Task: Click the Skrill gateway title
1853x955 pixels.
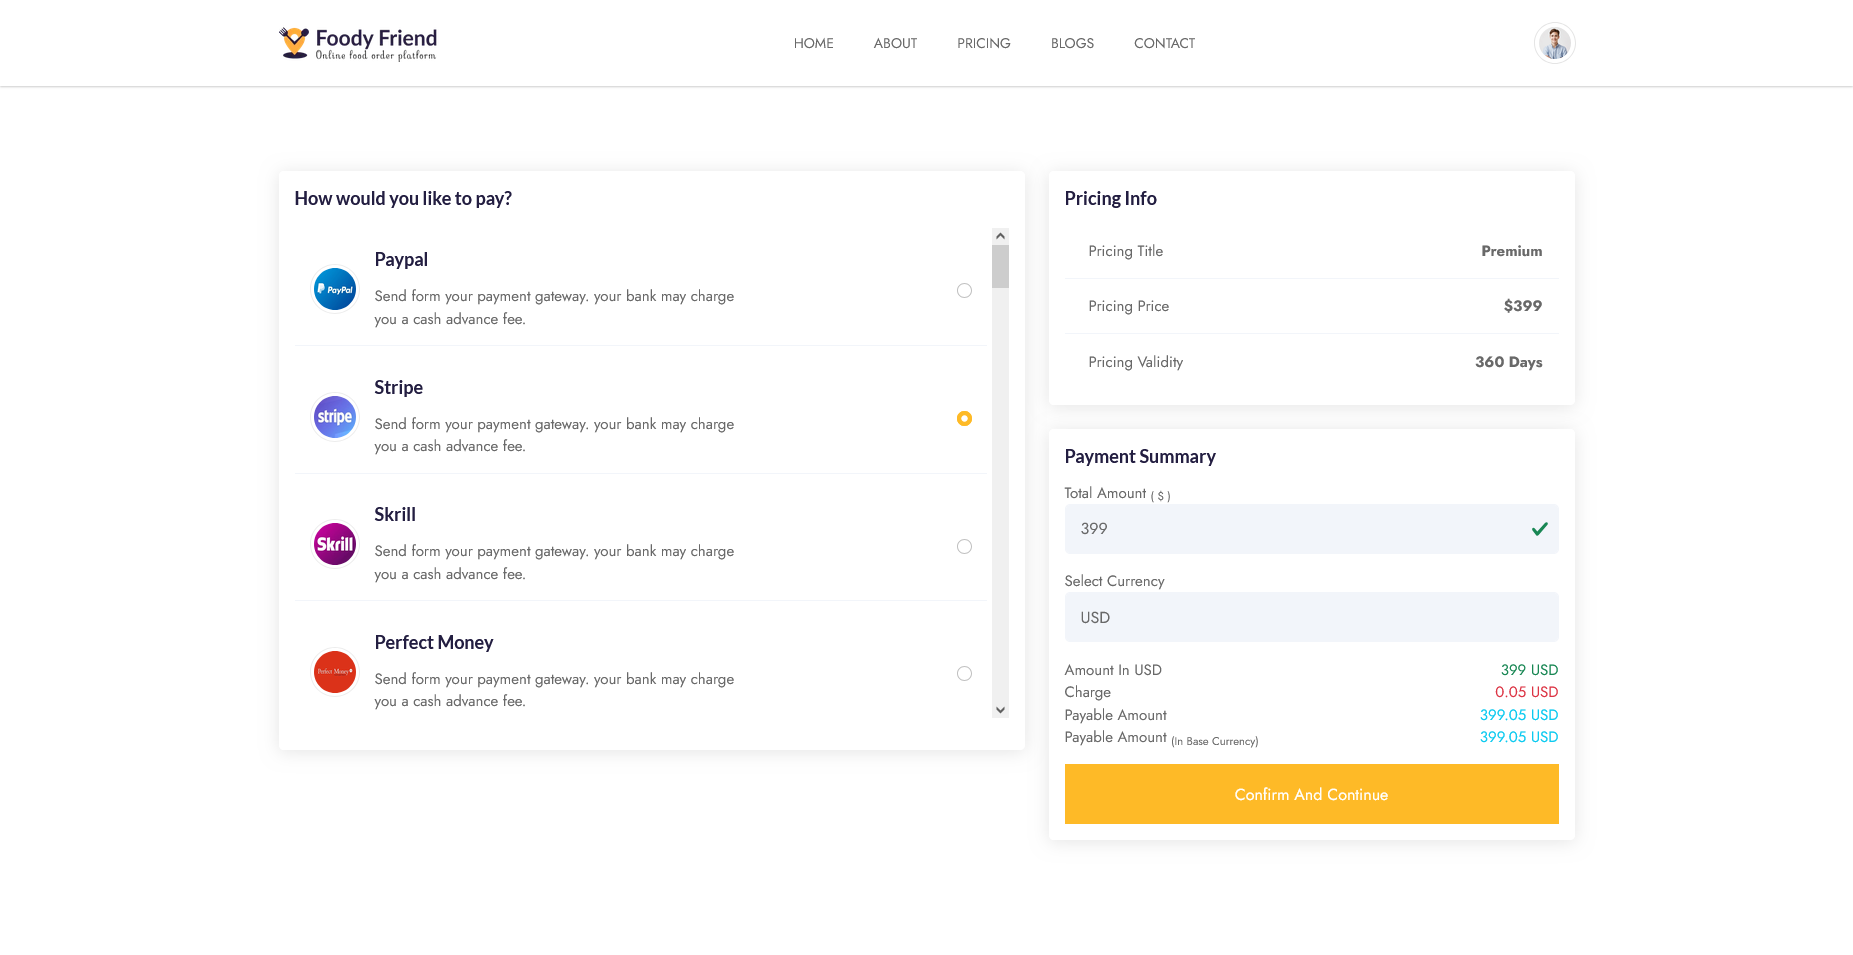Action: coord(395,515)
